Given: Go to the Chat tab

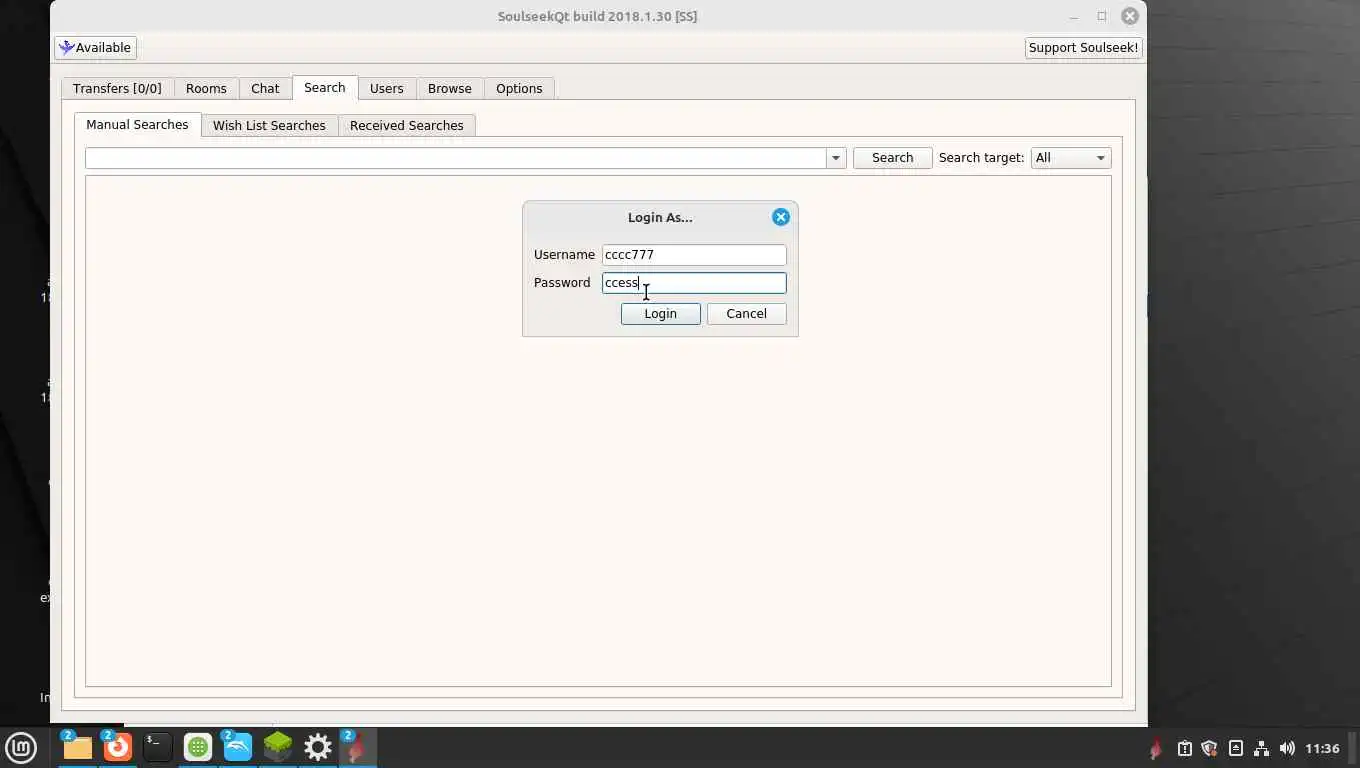Looking at the screenshot, I should [x=265, y=88].
